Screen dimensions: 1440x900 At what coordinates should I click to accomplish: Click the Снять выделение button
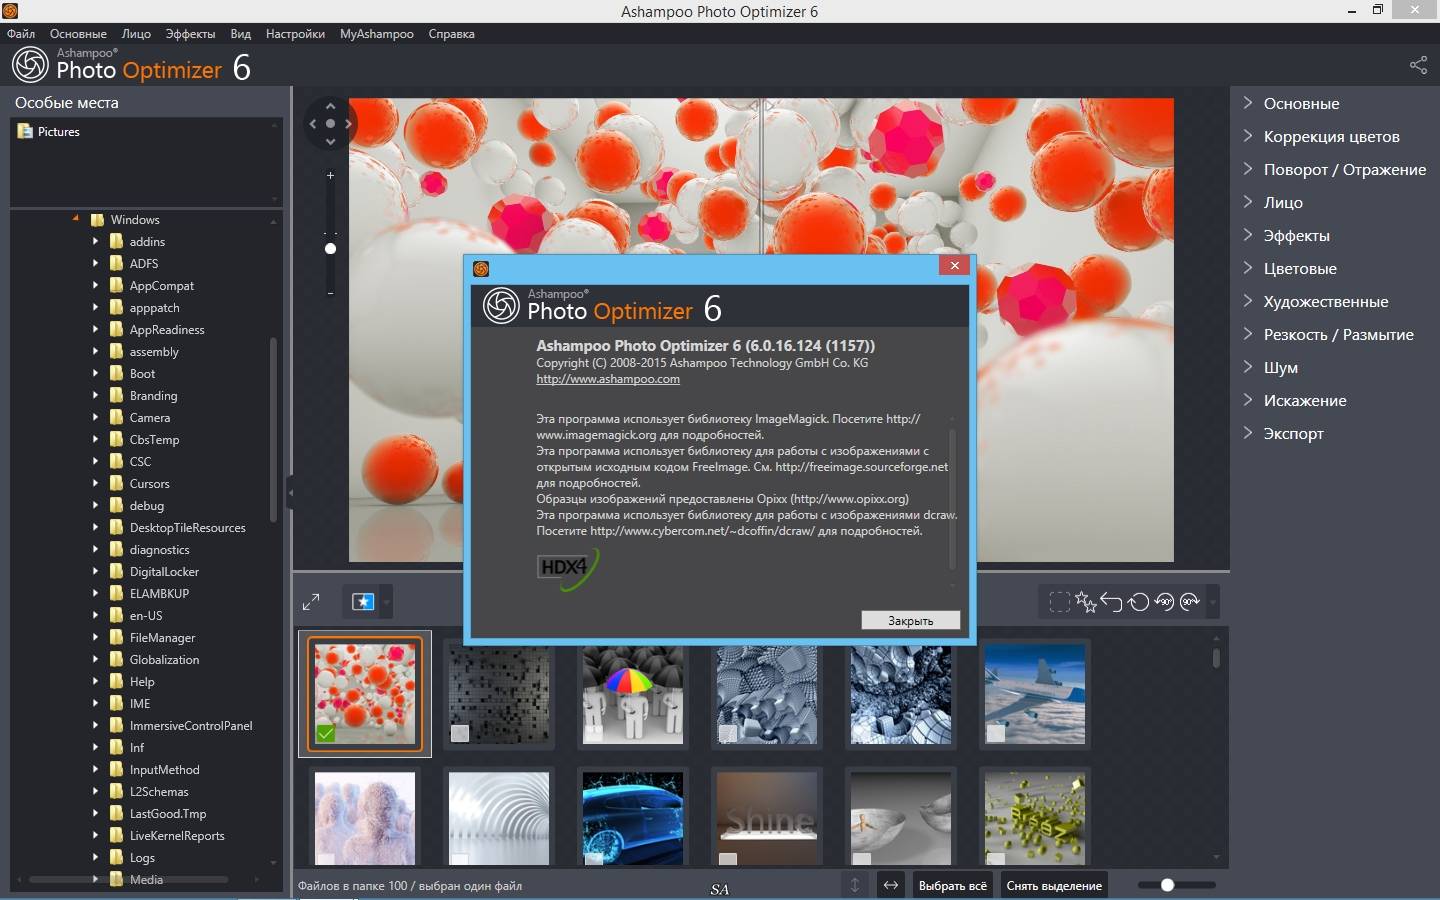click(x=1054, y=885)
